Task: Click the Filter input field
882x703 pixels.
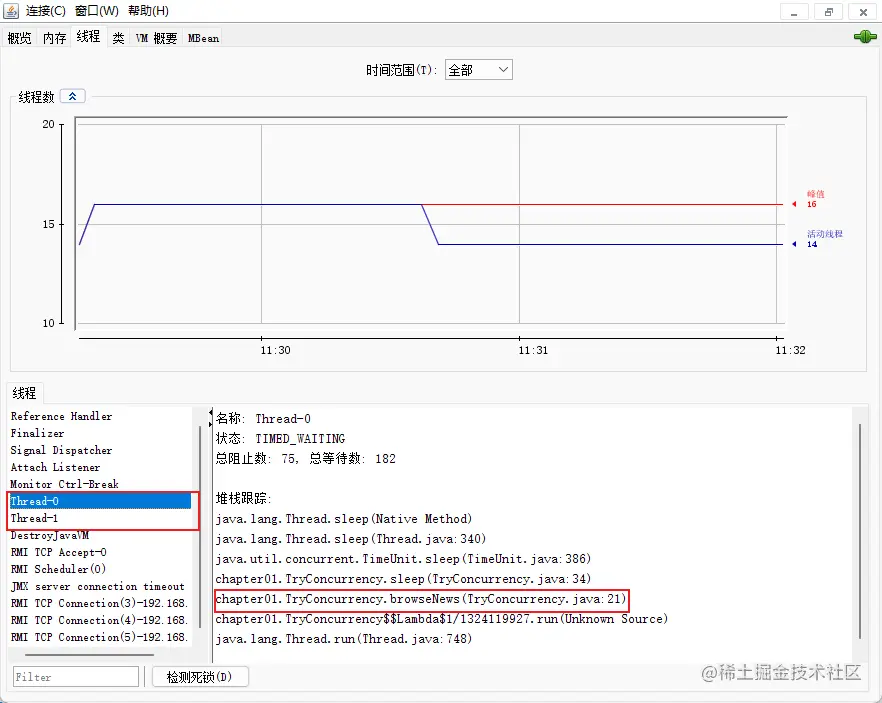Action: 76,677
